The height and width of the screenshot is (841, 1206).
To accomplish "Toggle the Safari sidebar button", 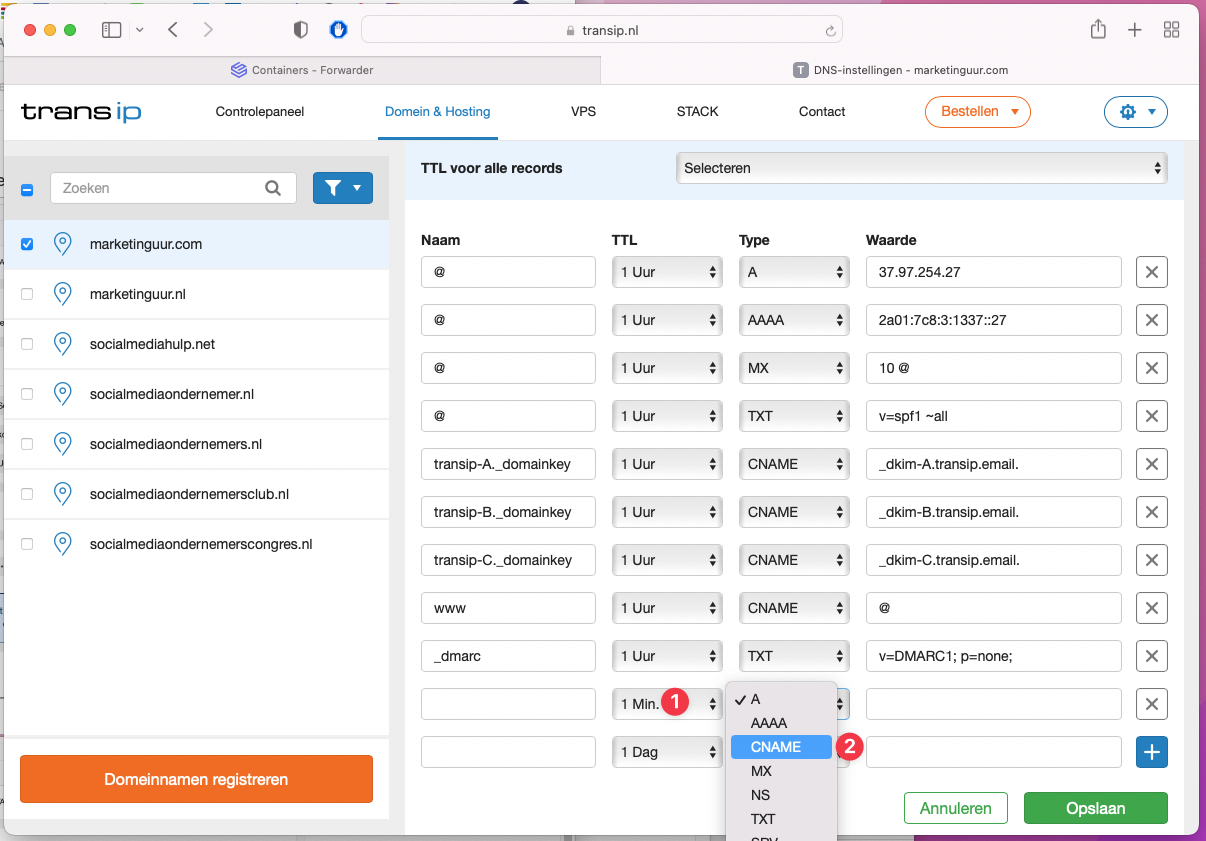I will (x=111, y=30).
